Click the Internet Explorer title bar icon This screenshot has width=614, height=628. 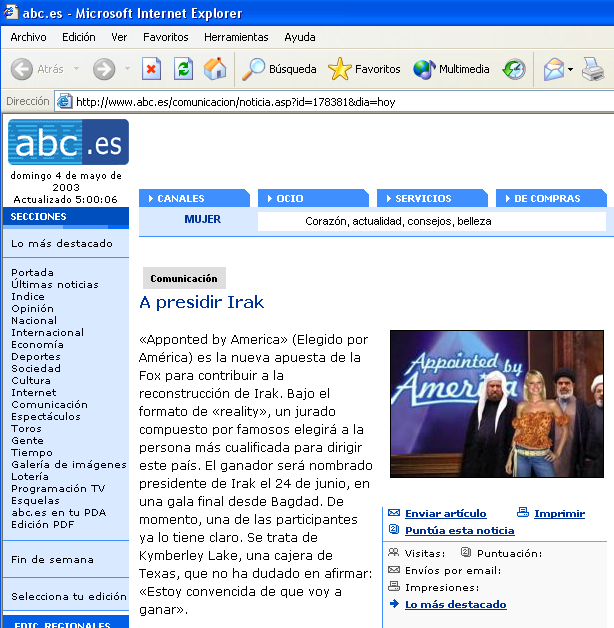10,12
